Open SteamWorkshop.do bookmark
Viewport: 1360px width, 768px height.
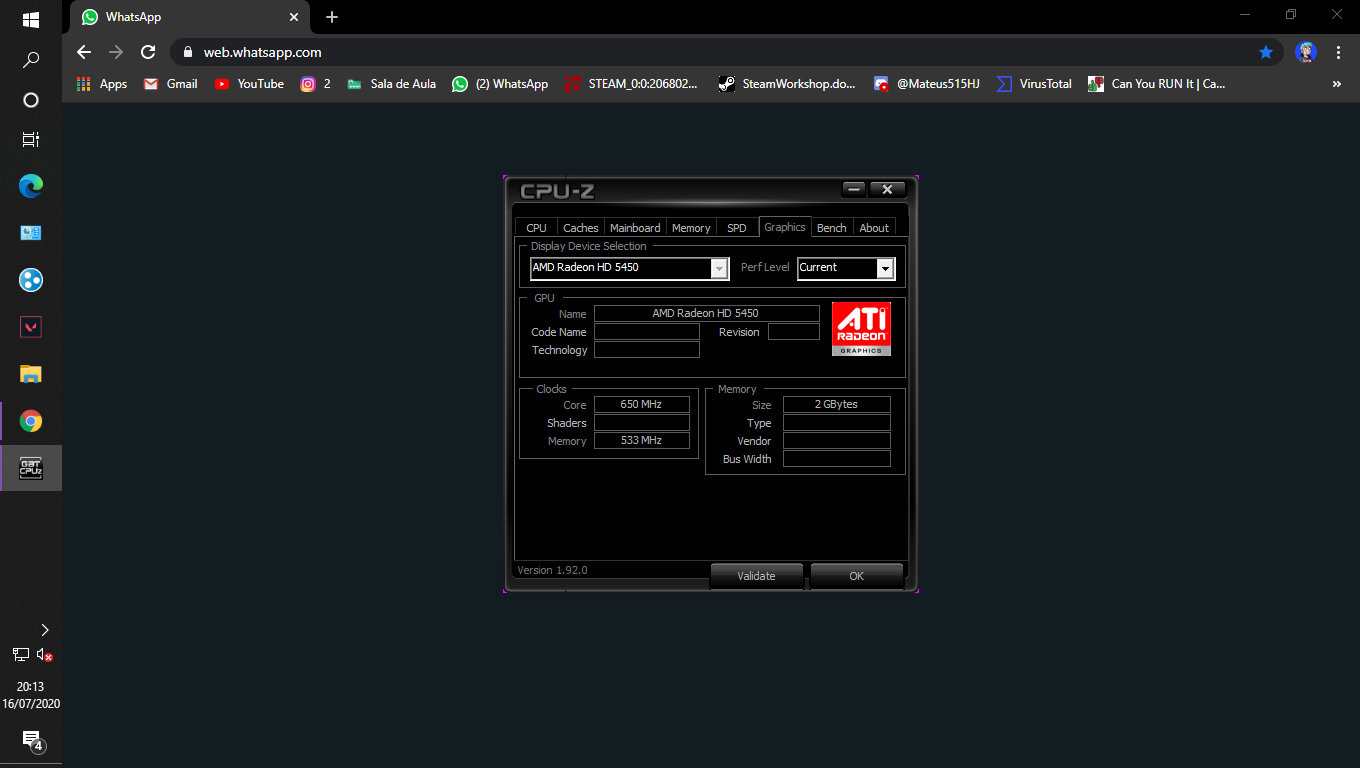pos(787,84)
